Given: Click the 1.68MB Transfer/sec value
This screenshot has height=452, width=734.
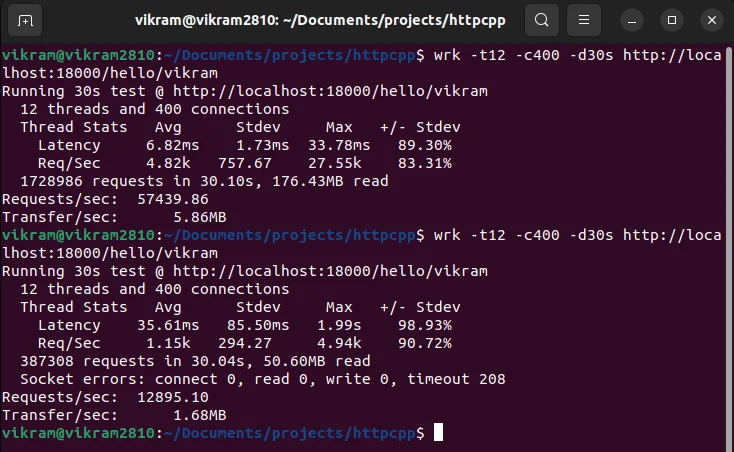Looking at the screenshot, I should [200, 415].
